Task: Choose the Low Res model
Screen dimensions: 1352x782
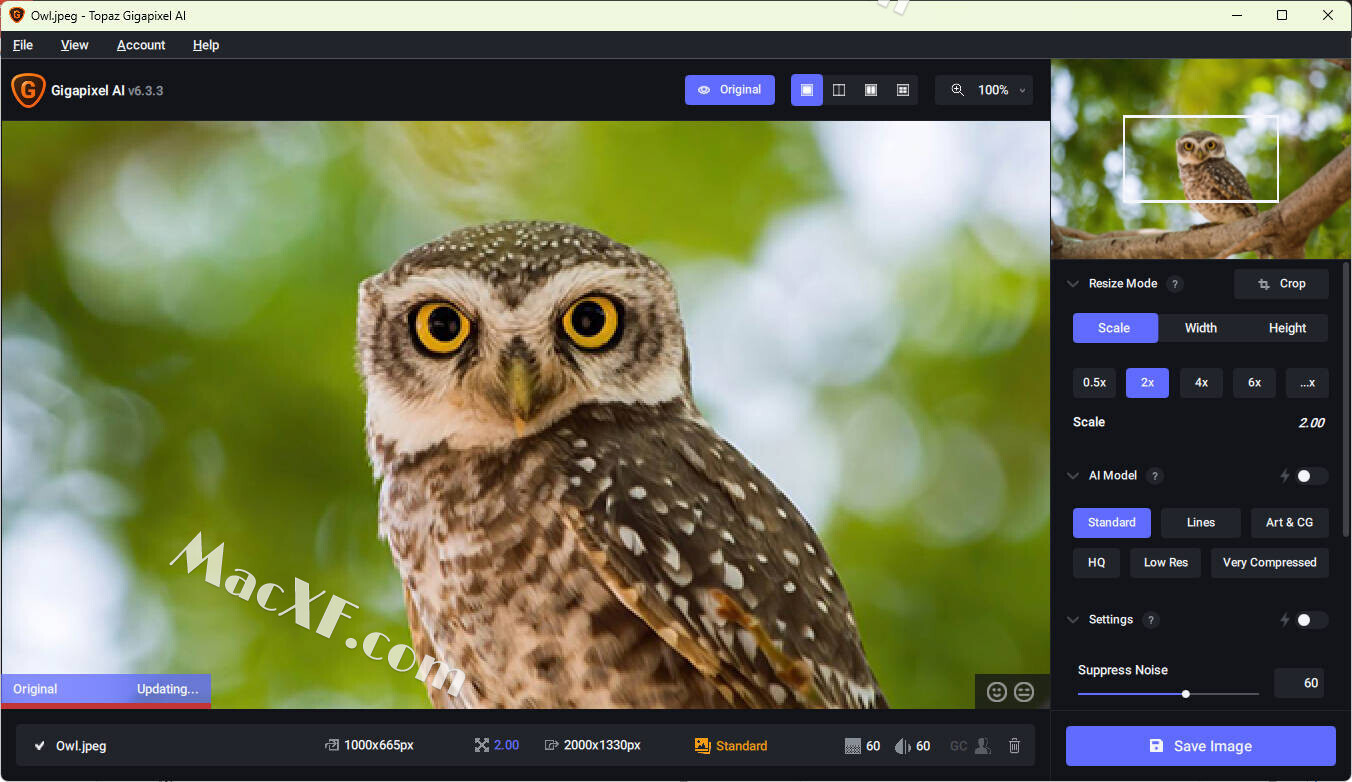Action: coord(1166,563)
